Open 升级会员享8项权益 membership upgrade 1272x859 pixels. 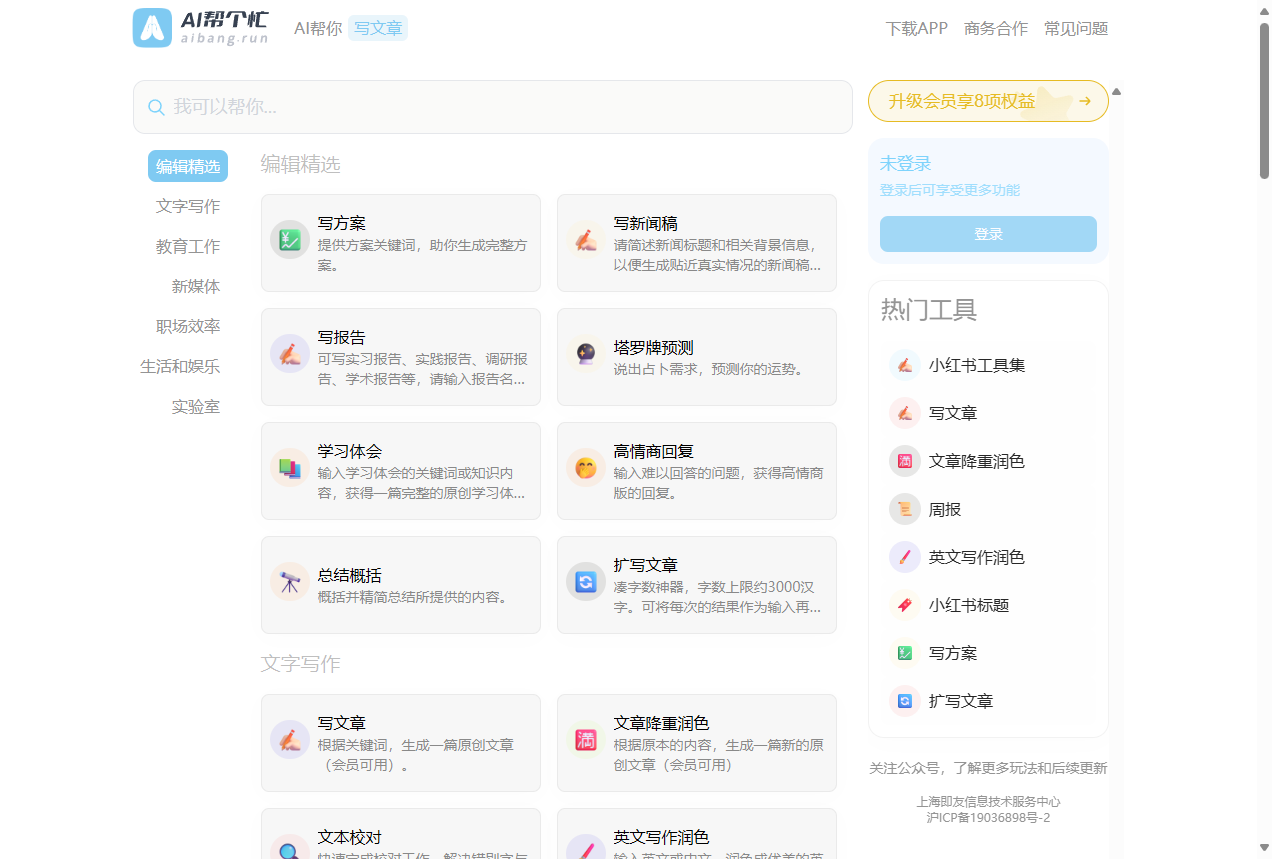click(x=987, y=101)
